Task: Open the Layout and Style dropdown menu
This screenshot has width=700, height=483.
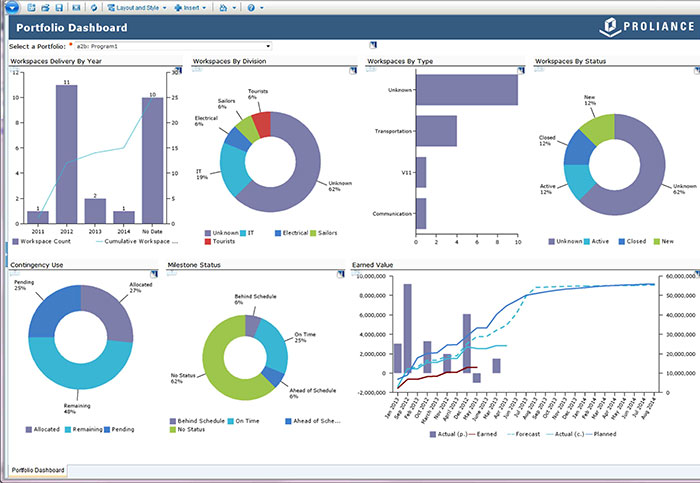Action: (137, 8)
